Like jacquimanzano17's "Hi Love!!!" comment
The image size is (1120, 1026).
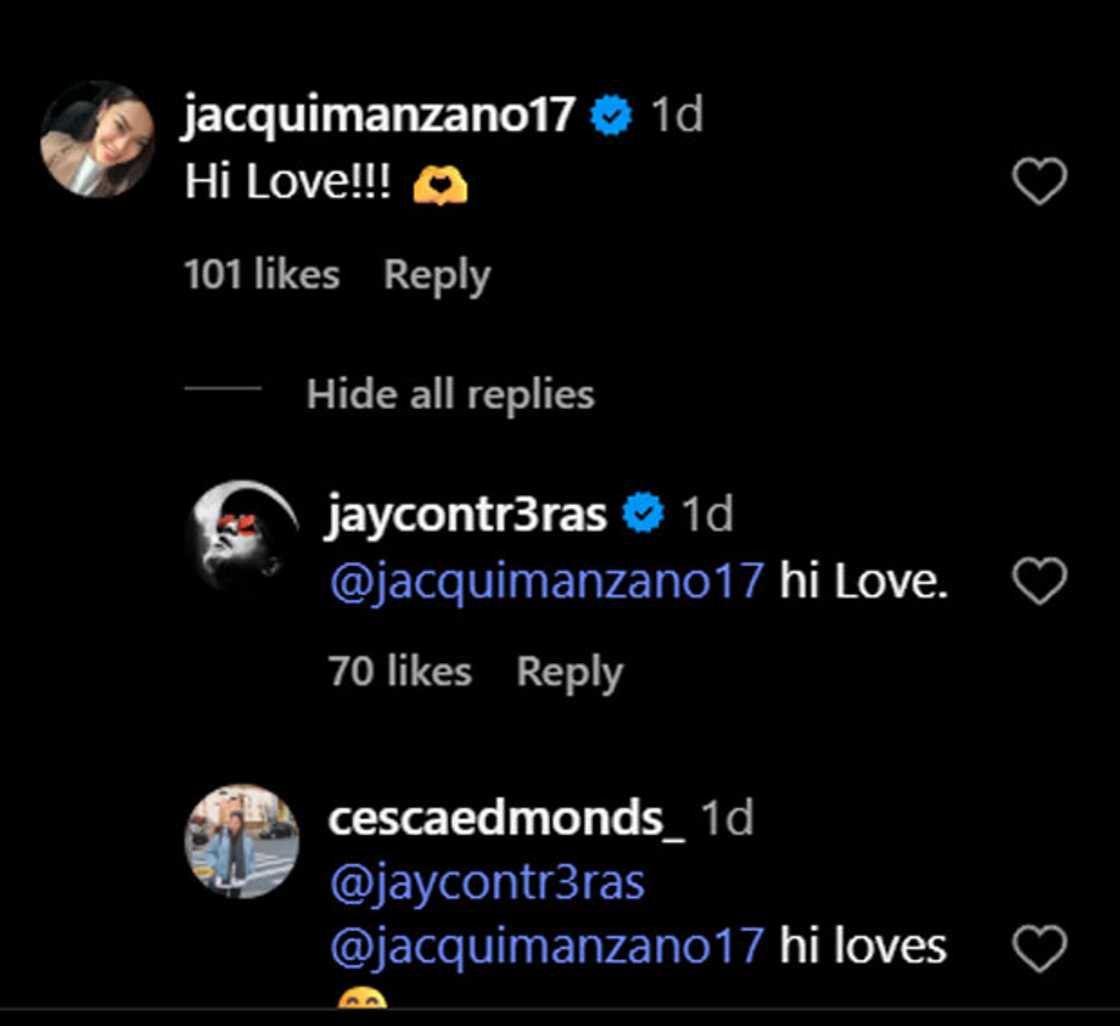(1039, 183)
